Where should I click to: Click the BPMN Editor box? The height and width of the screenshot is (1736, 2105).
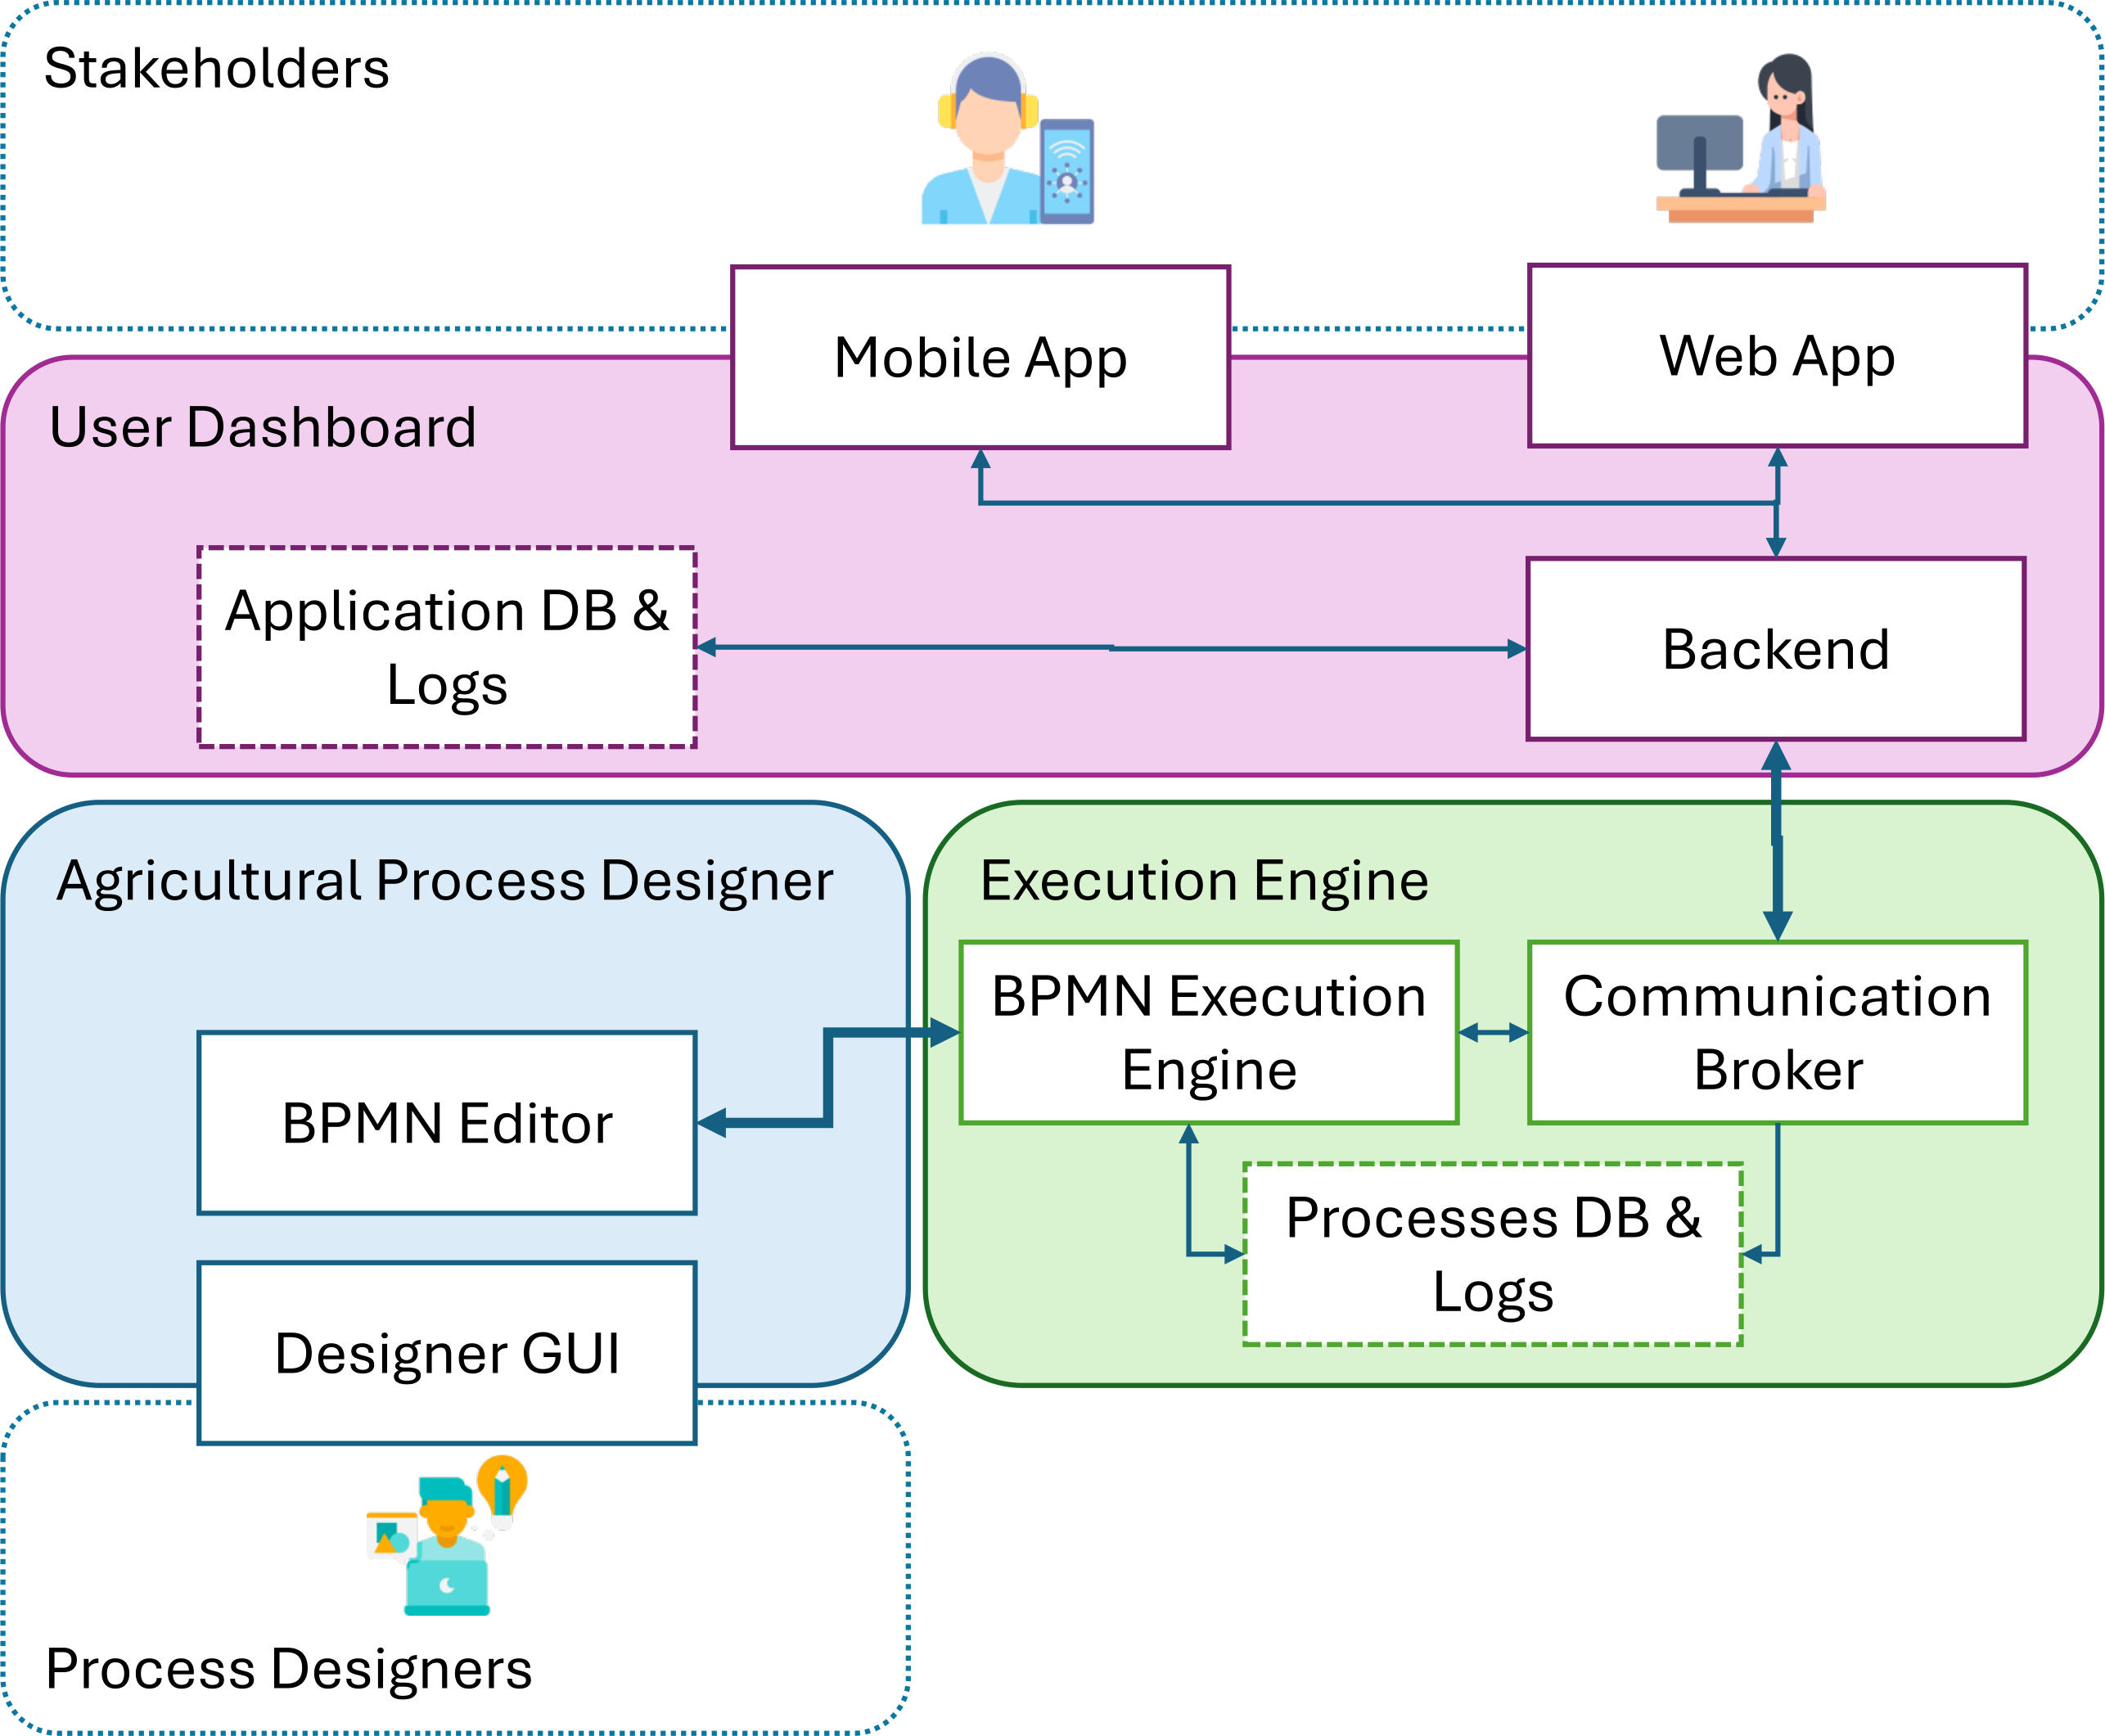point(446,1122)
